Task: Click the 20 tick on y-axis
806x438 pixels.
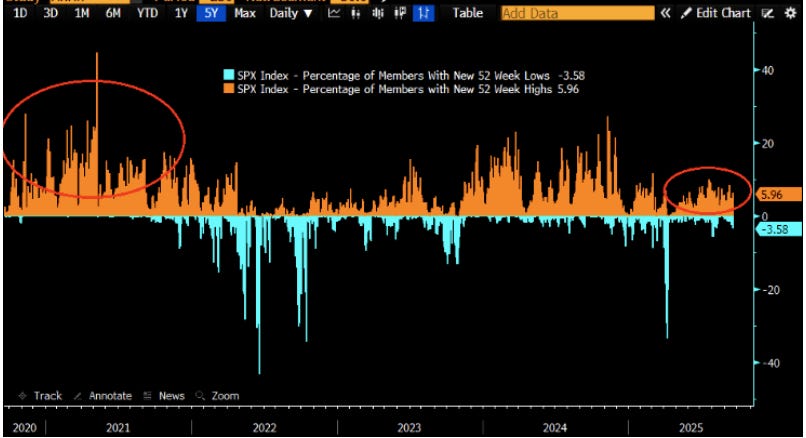Action: [767, 144]
